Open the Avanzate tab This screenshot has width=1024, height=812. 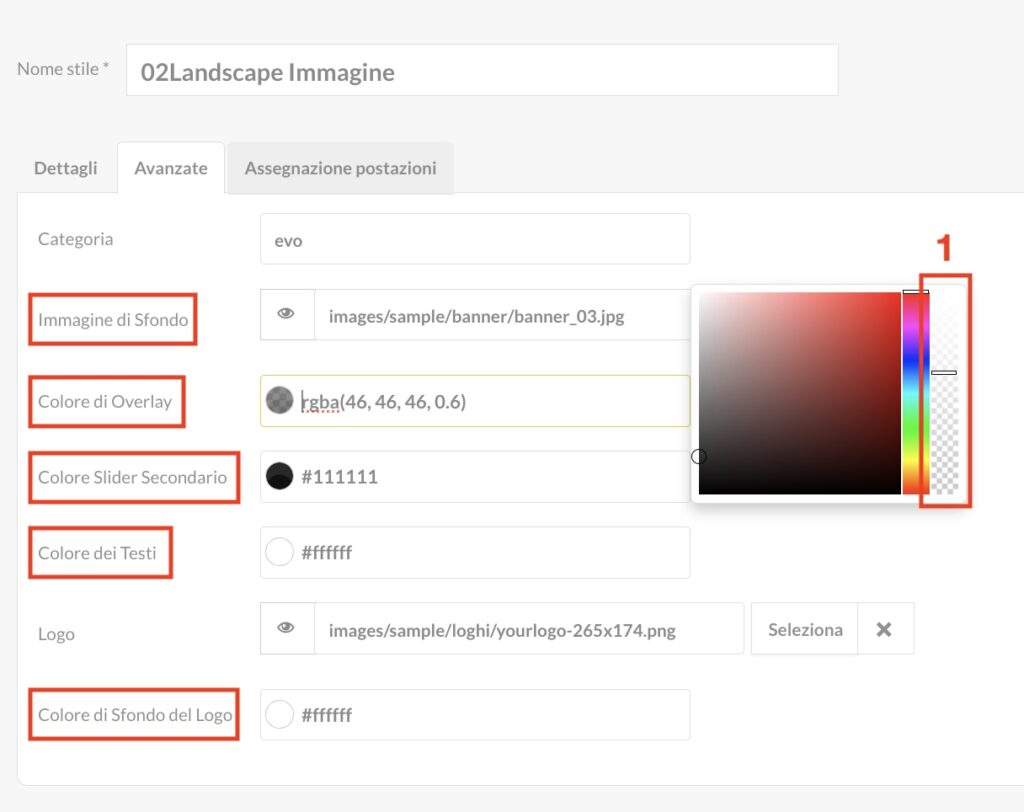coord(171,169)
